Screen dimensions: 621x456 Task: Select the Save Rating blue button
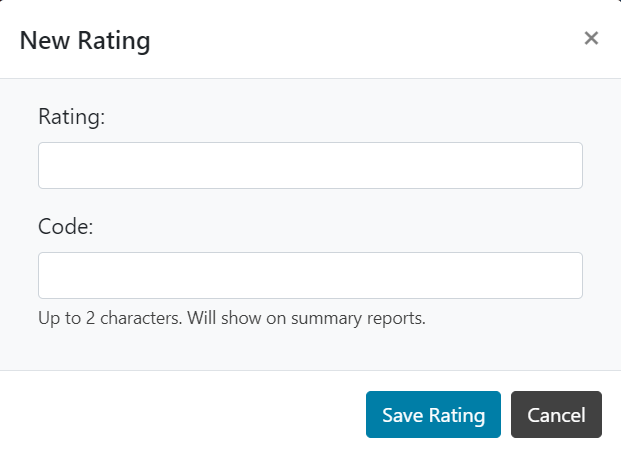coord(433,414)
